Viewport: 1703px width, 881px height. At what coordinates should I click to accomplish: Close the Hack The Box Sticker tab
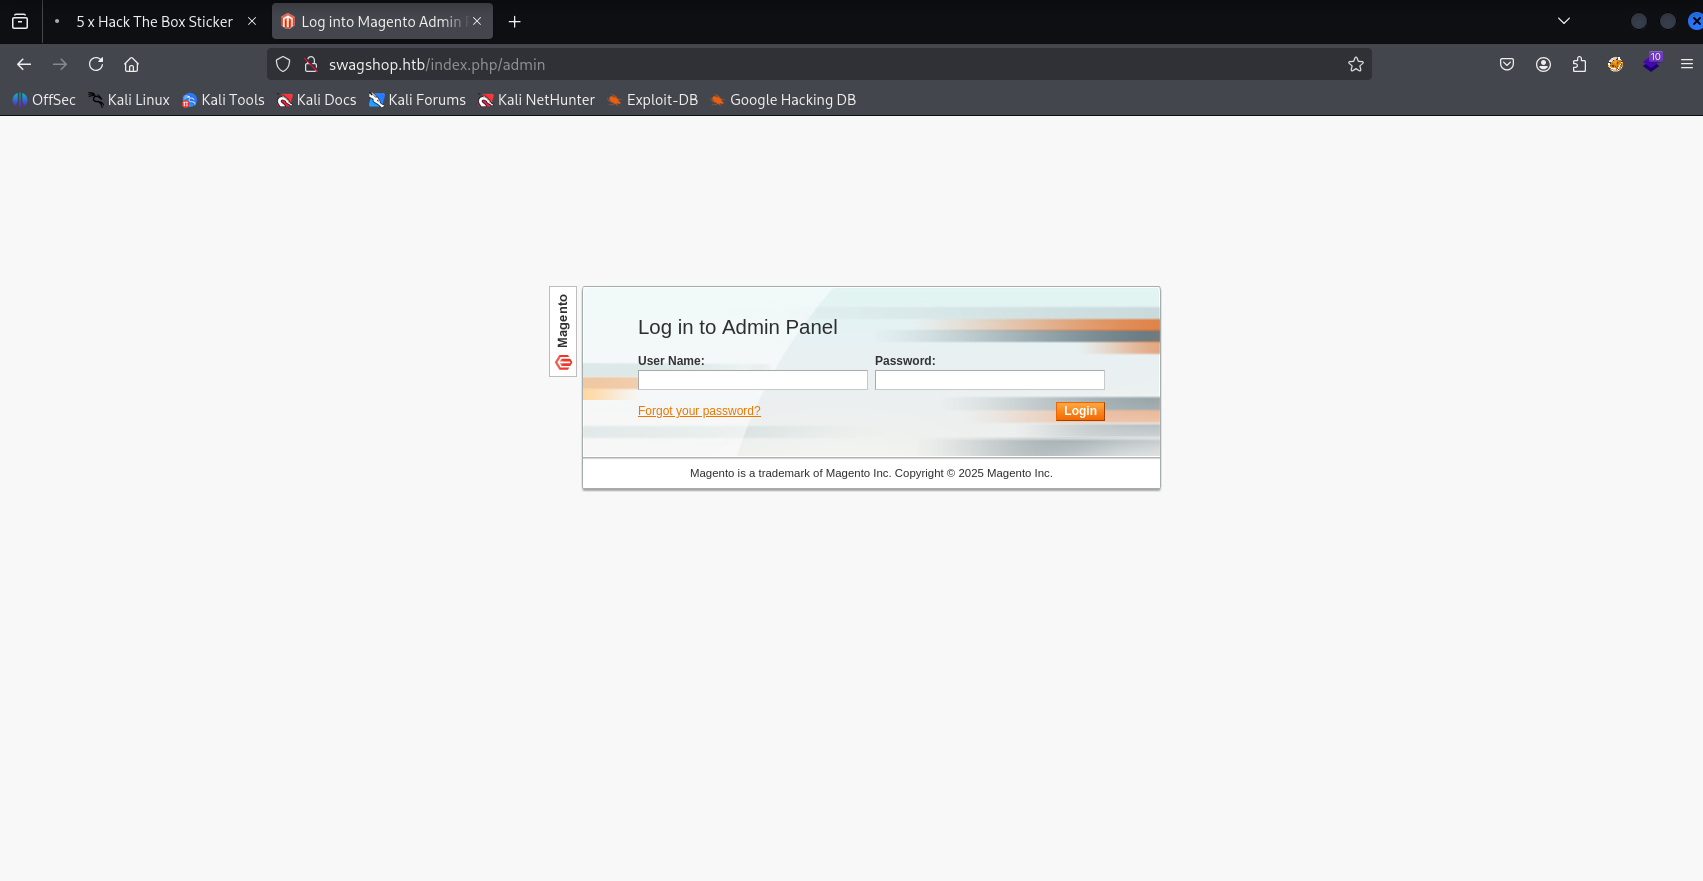(252, 21)
